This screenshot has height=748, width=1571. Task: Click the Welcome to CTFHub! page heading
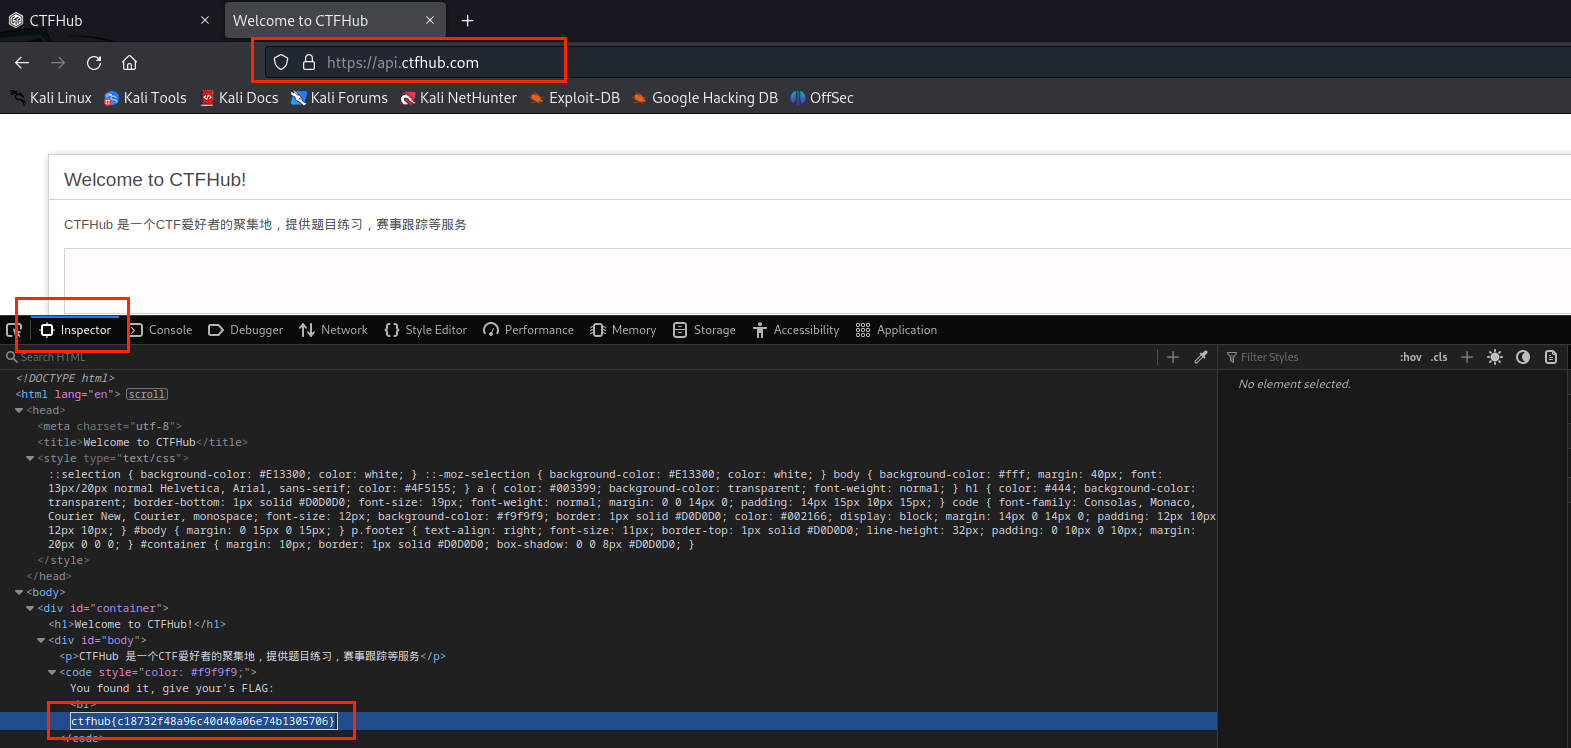[x=155, y=180]
